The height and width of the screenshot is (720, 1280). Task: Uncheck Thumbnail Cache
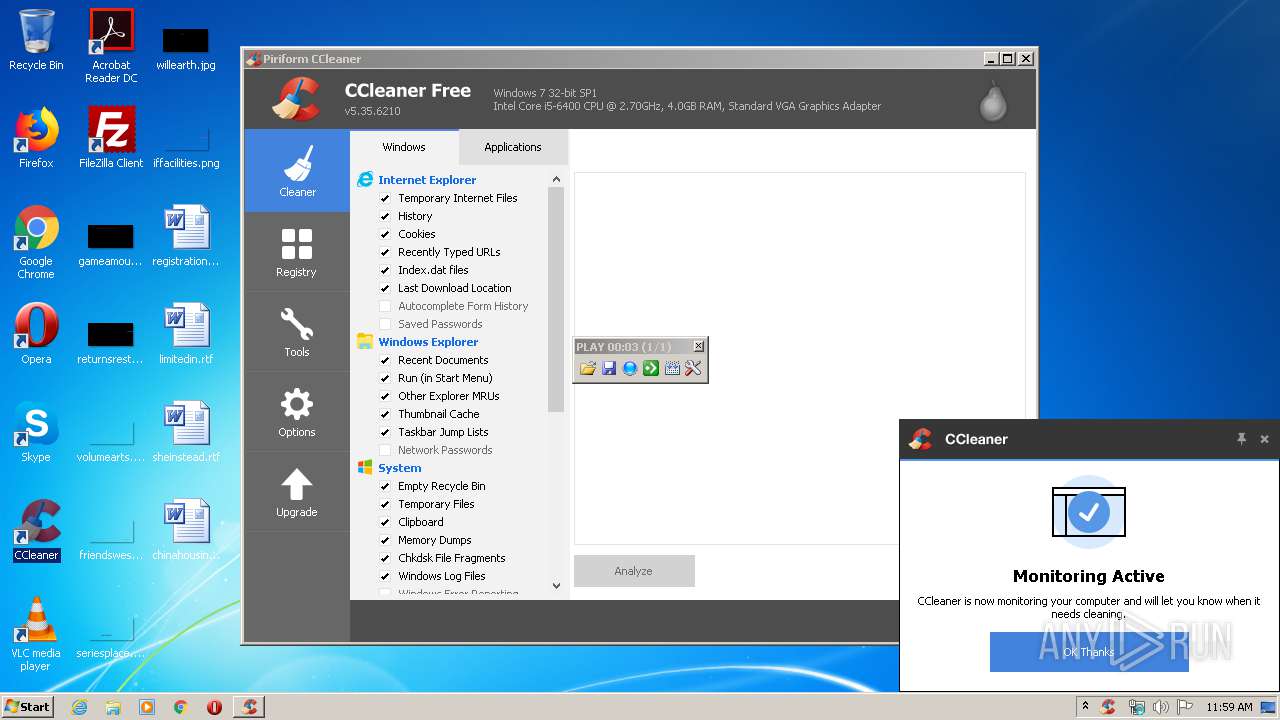pyautogui.click(x=385, y=414)
